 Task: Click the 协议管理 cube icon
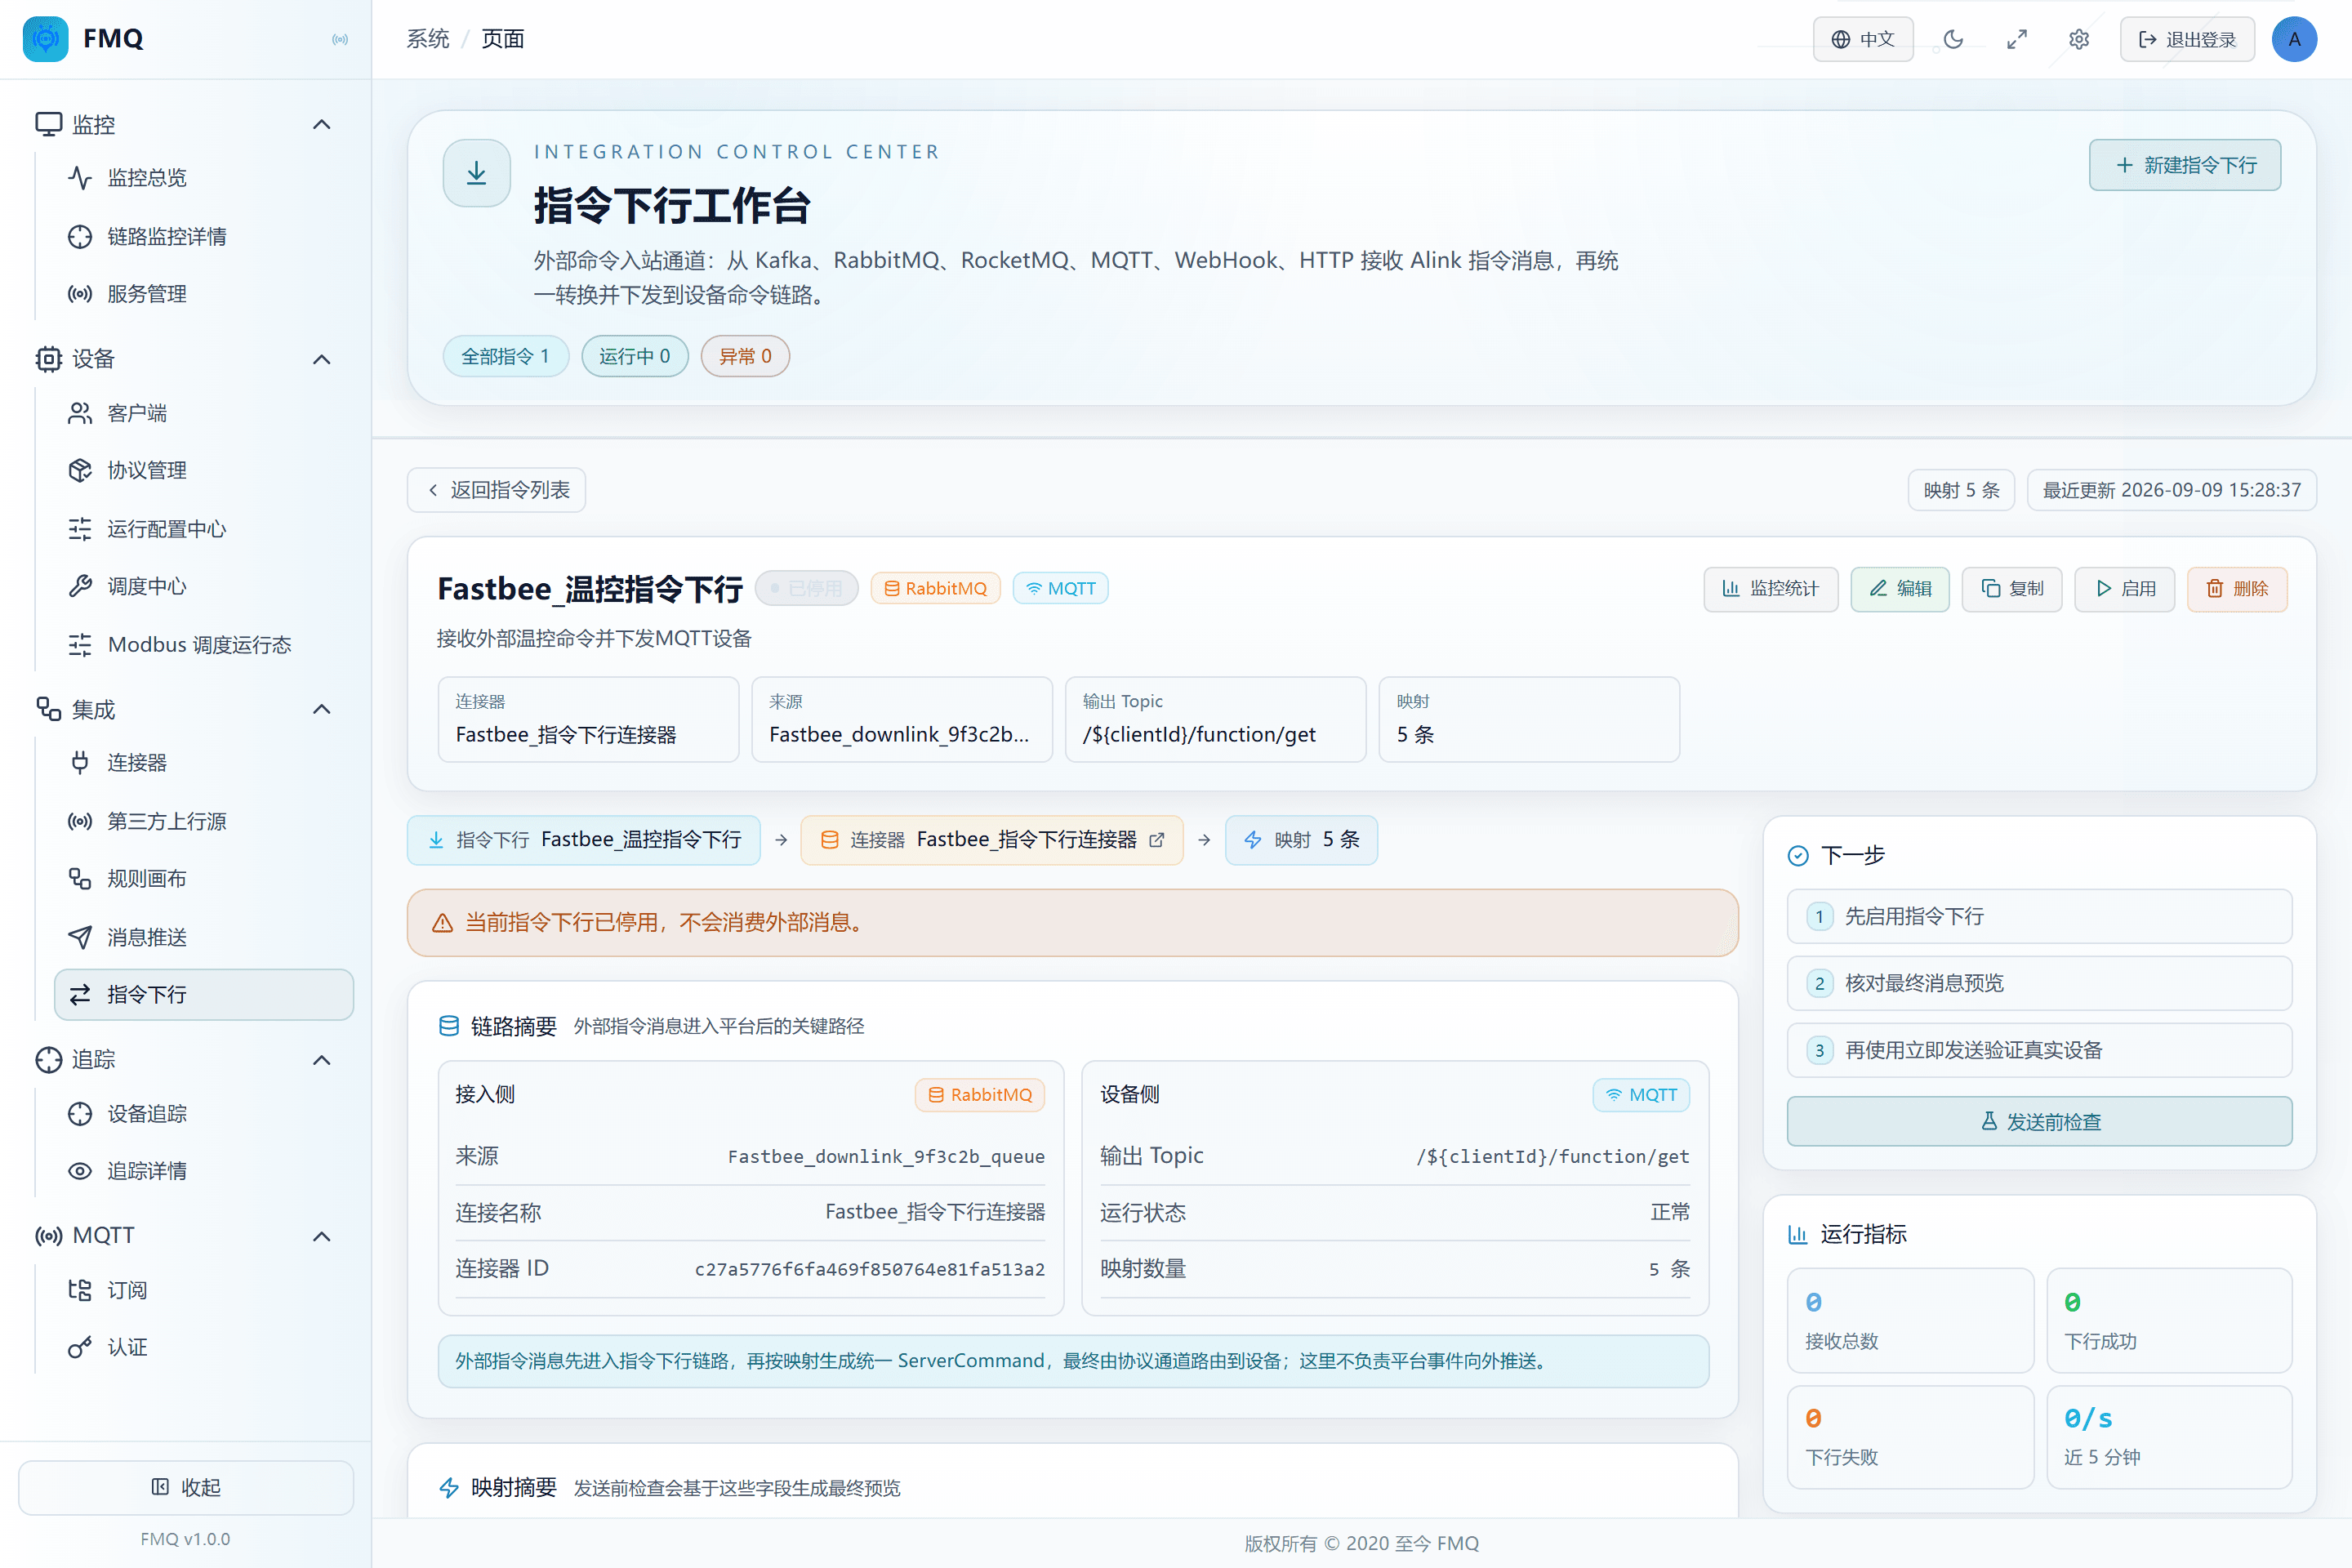(x=80, y=471)
